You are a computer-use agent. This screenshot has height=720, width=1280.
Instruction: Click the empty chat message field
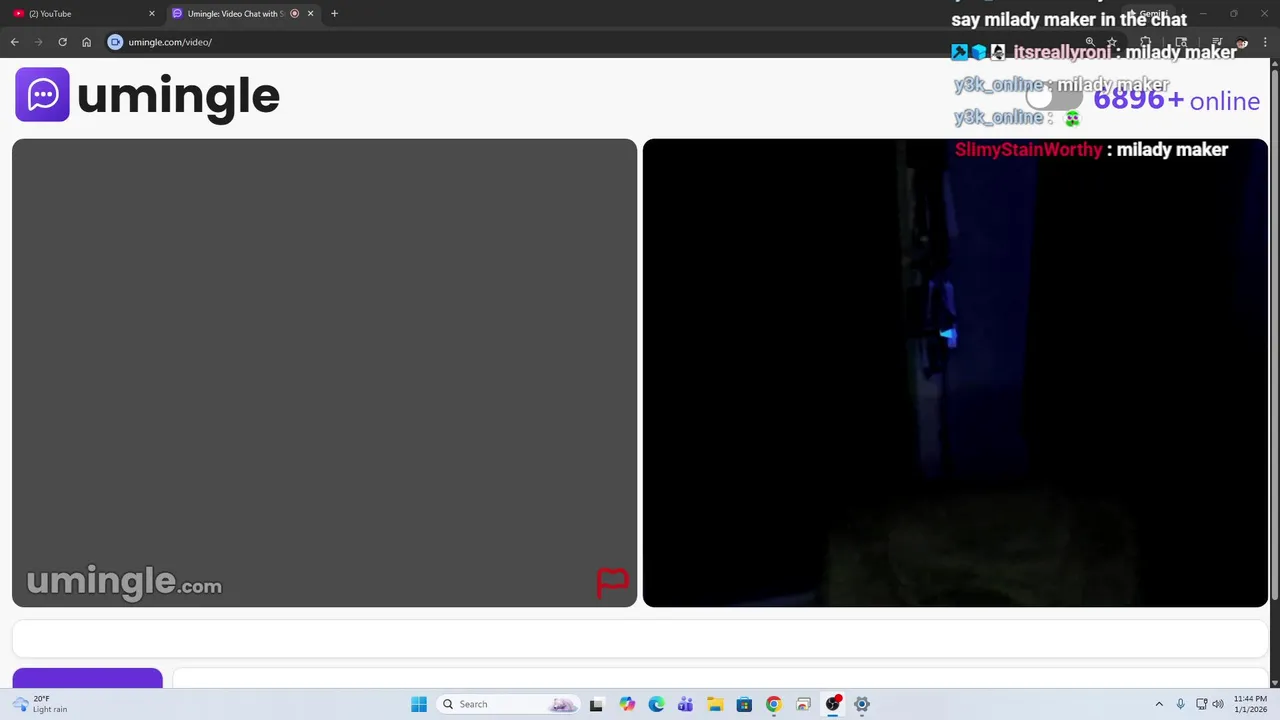[x=640, y=638]
